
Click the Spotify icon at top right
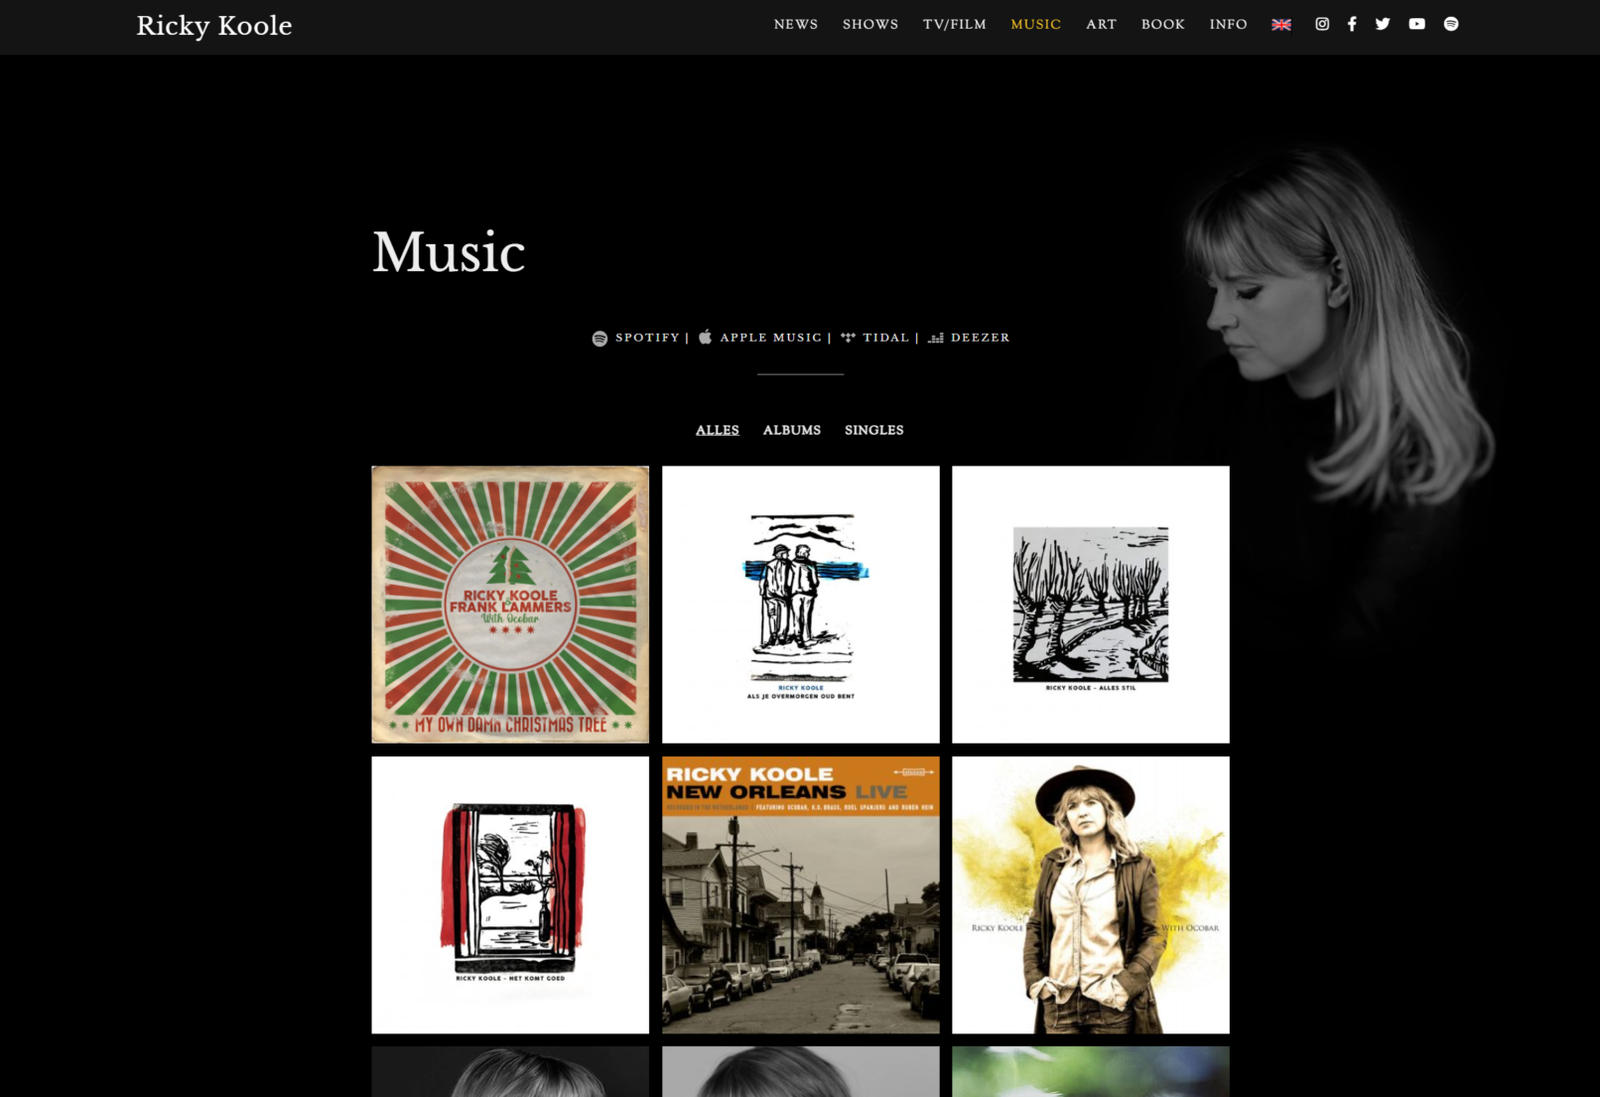(1450, 23)
